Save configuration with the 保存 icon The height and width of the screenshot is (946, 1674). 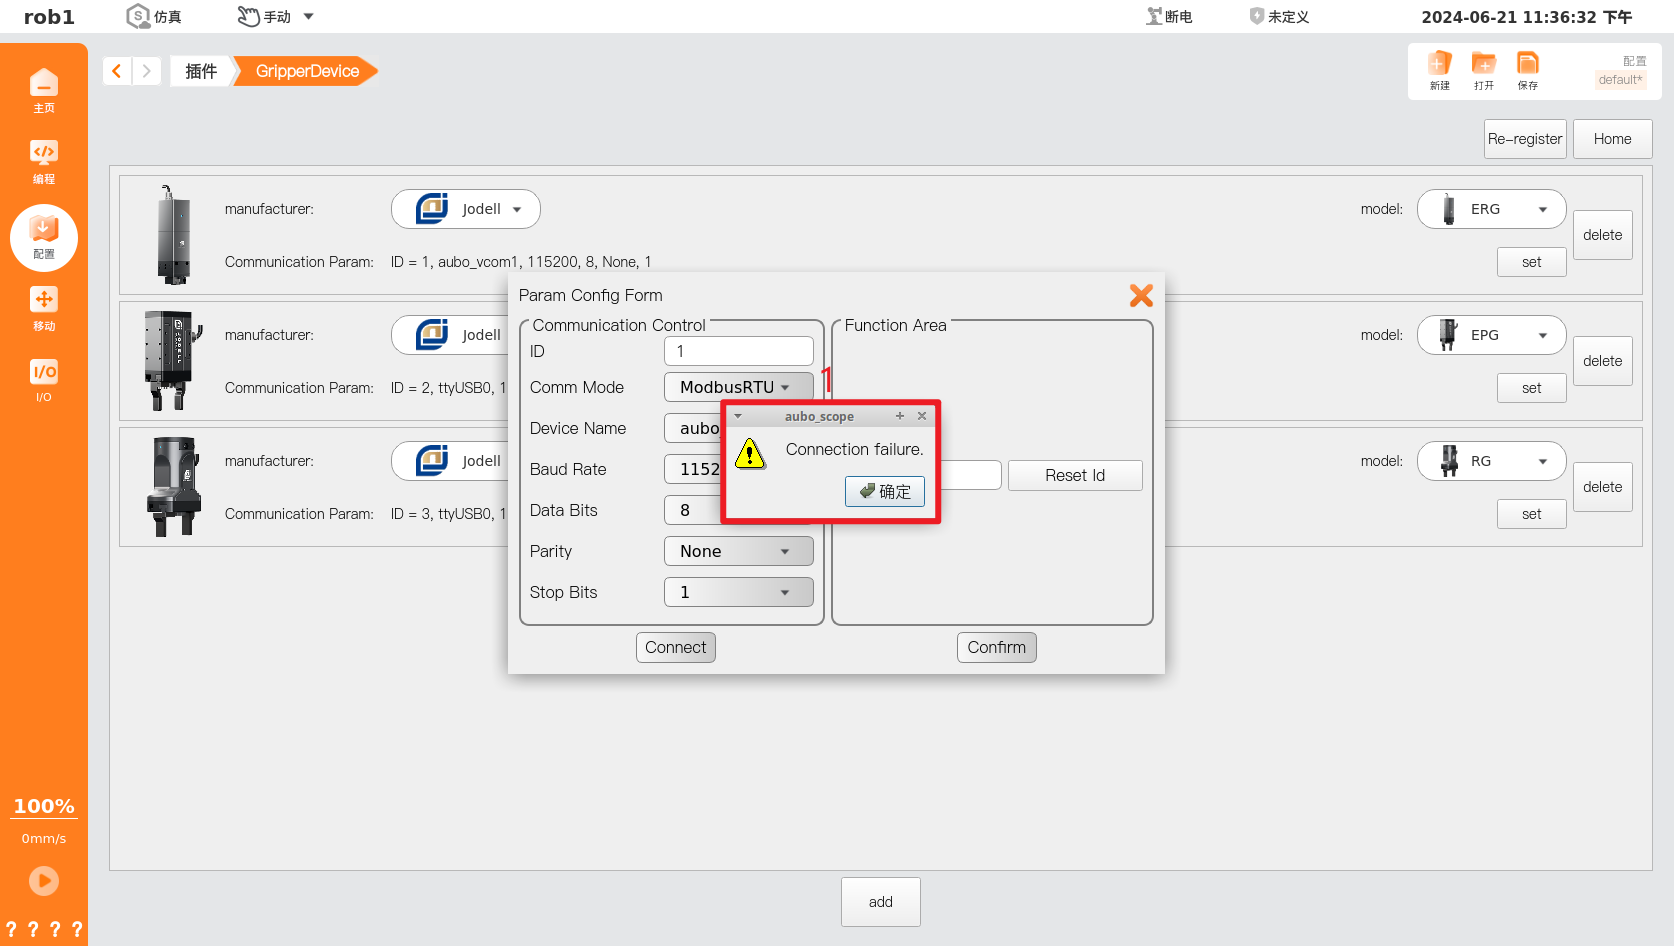1528,70
